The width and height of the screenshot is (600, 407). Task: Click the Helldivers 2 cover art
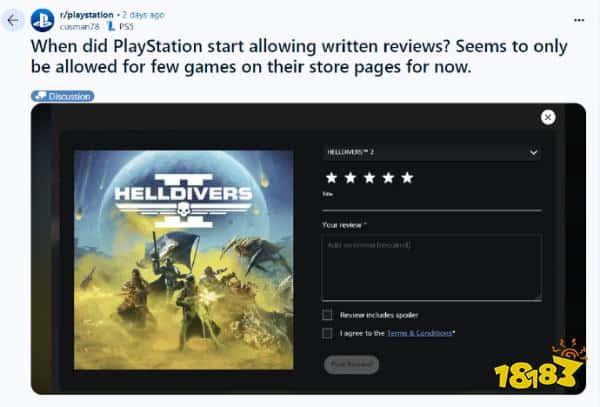(184, 259)
